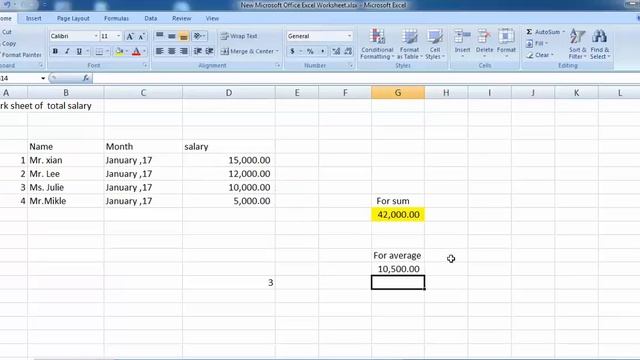Switch to the Review tab

click(x=182, y=18)
